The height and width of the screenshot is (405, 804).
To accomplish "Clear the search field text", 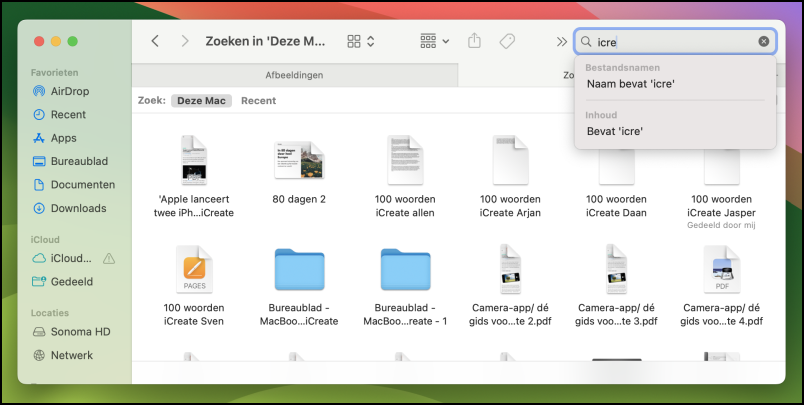I will click(763, 42).
